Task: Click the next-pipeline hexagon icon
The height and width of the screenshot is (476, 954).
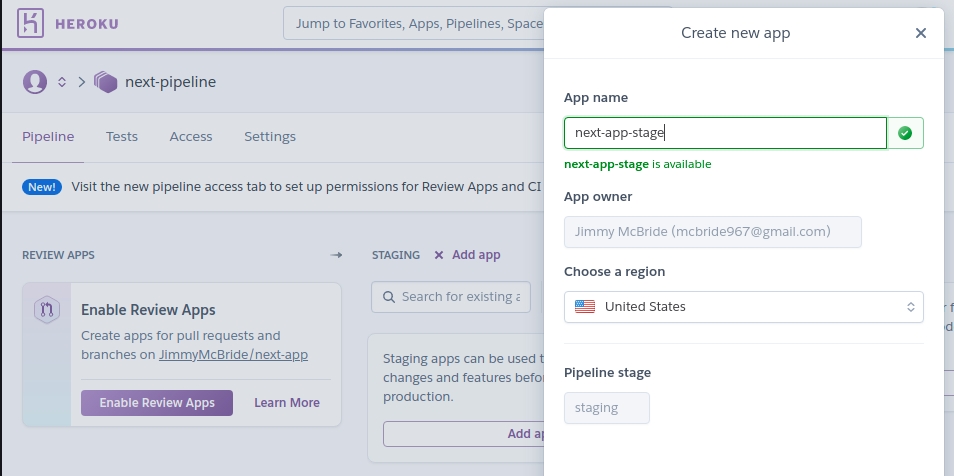Action: (x=105, y=82)
